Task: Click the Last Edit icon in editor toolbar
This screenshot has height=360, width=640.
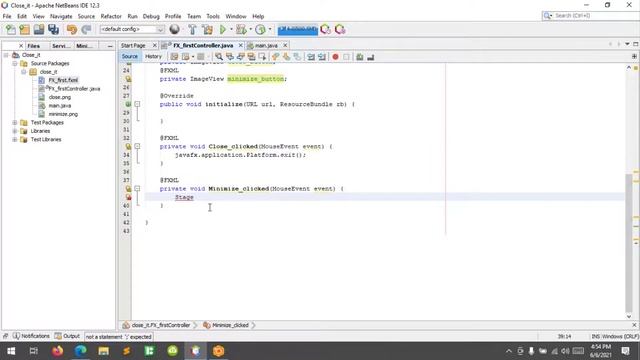Action: (x=174, y=57)
